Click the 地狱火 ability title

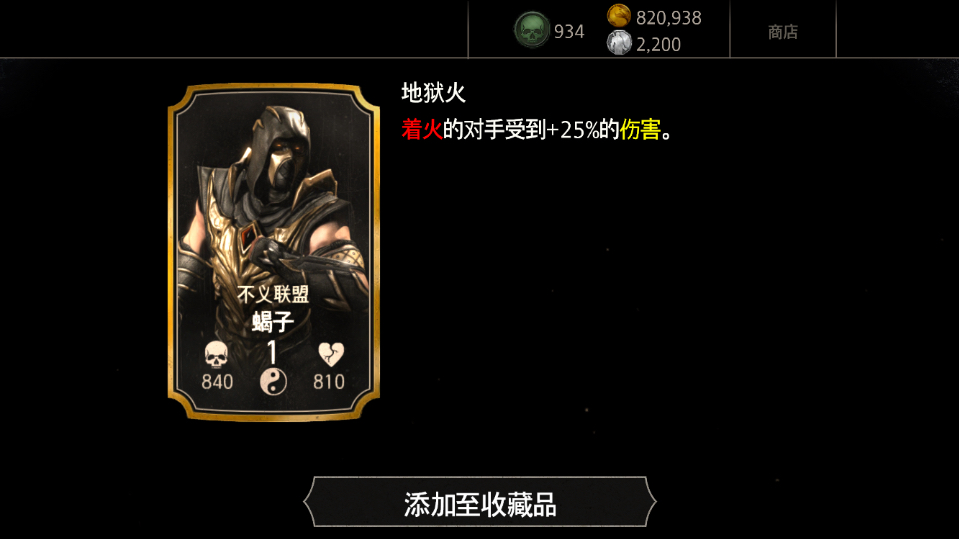click(x=434, y=93)
